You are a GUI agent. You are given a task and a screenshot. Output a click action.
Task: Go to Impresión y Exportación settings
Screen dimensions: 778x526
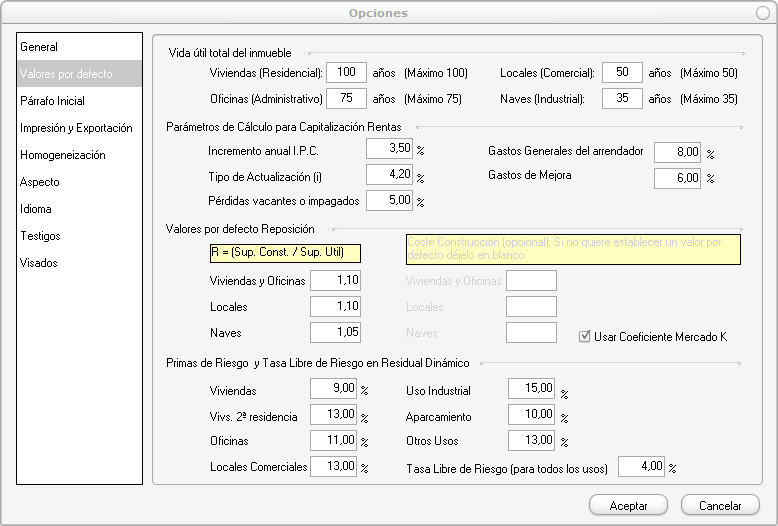point(76,128)
